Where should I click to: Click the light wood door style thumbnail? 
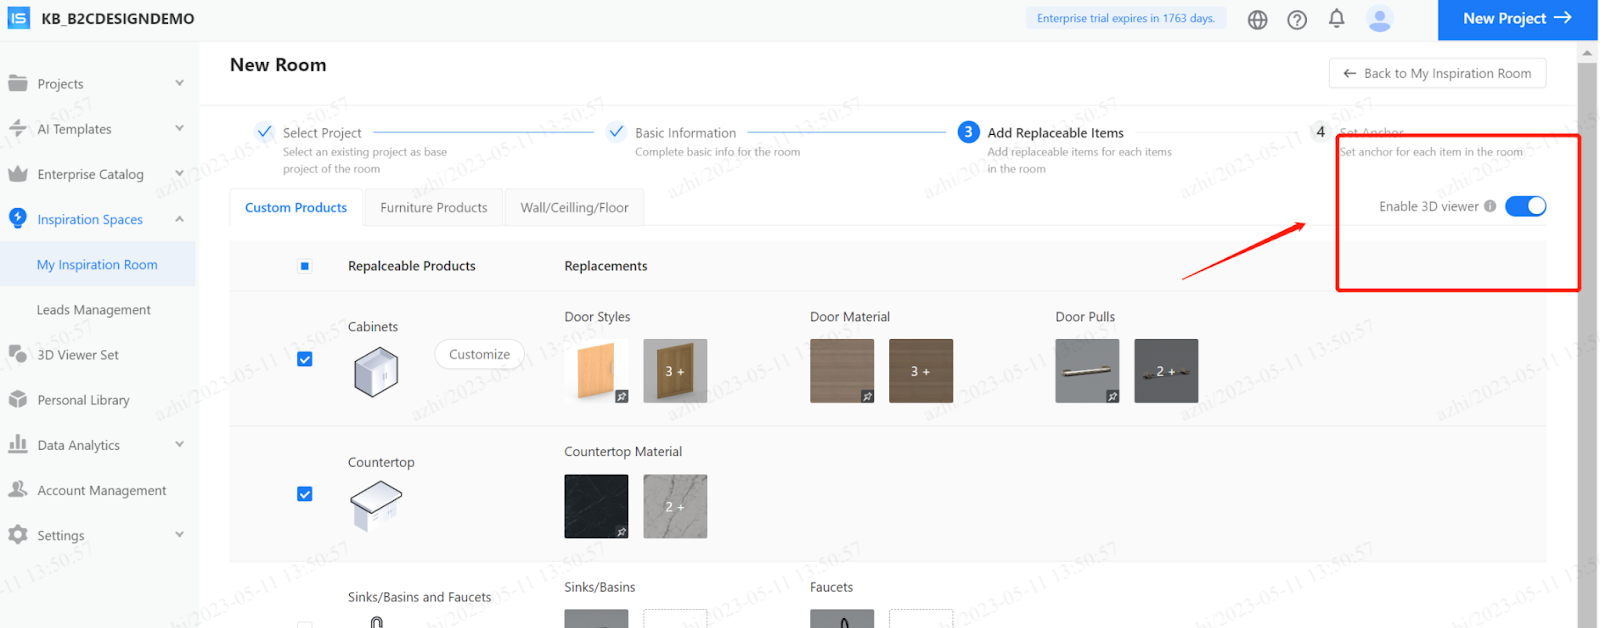click(596, 371)
